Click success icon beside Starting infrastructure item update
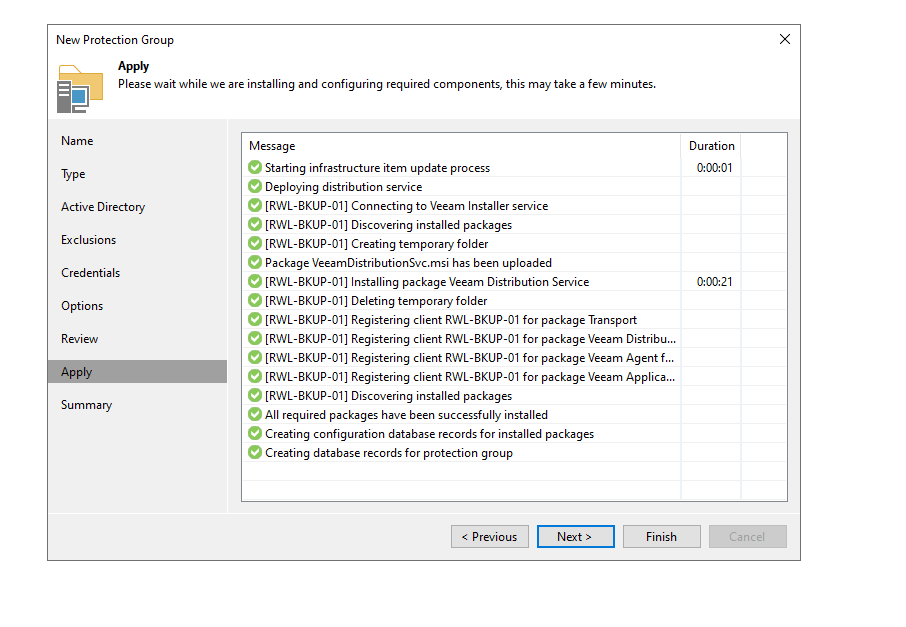906x627 pixels. click(255, 168)
